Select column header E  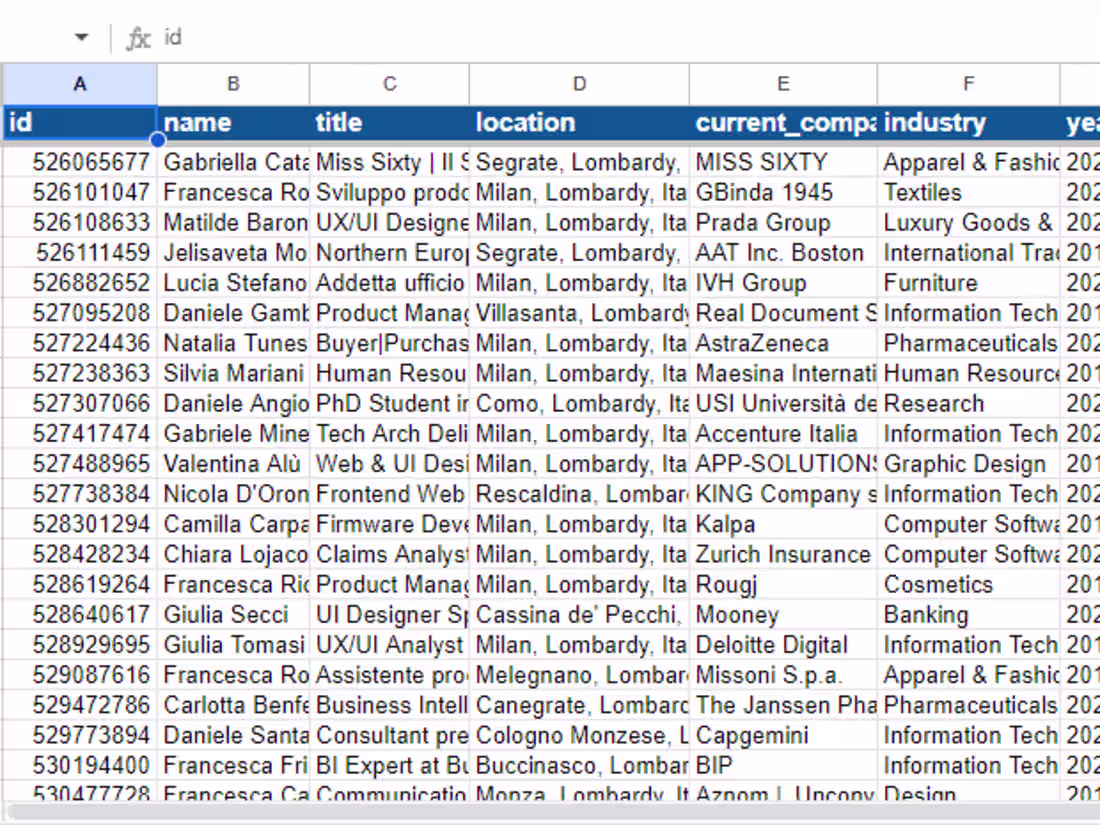pyautogui.click(x=783, y=84)
